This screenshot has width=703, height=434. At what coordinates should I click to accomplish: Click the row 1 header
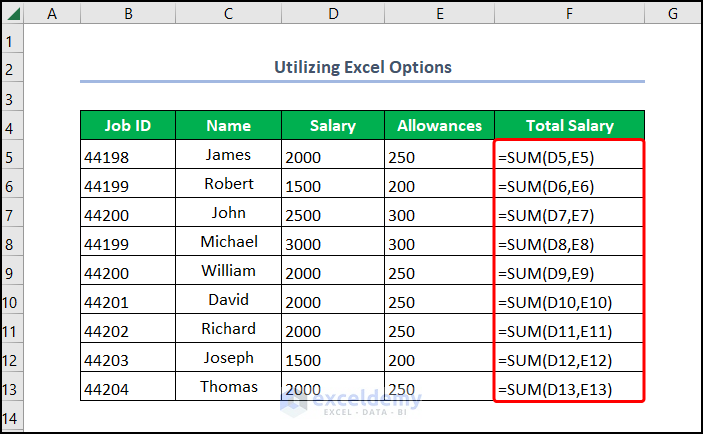10,40
